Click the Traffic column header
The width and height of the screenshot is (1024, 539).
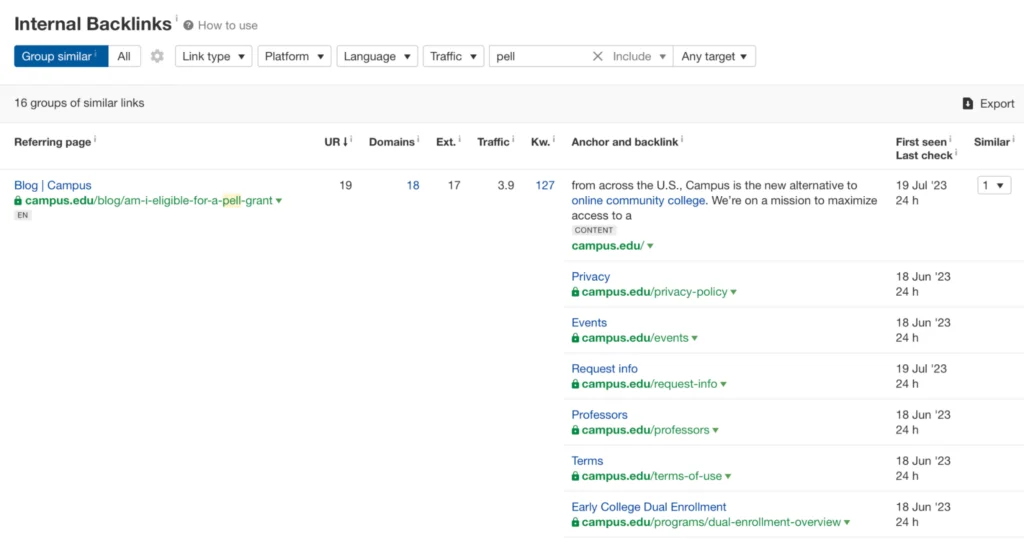coord(493,142)
